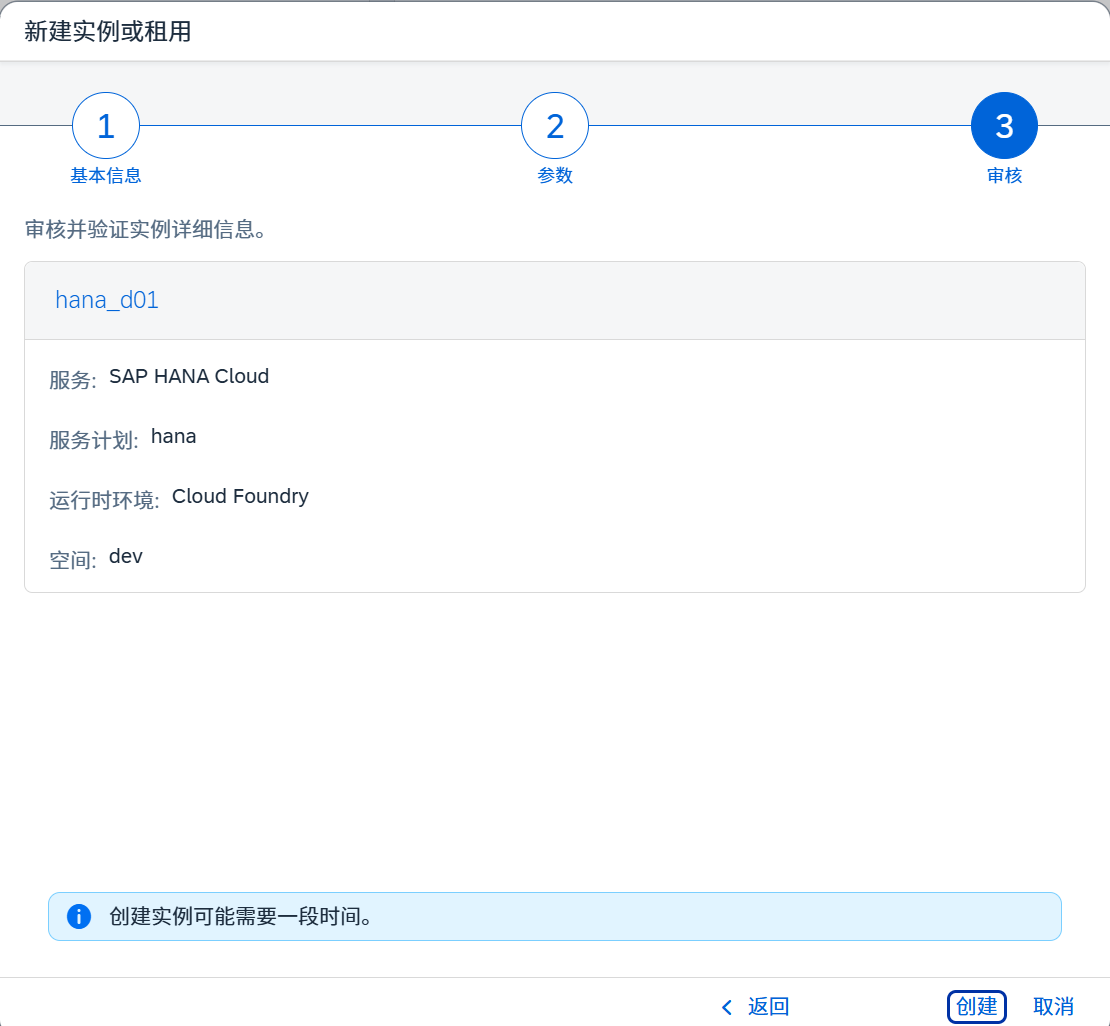Open the 参数 step label
Image resolution: width=1110 pixels, height=1026 pixels.
click(x=555, y=176)
